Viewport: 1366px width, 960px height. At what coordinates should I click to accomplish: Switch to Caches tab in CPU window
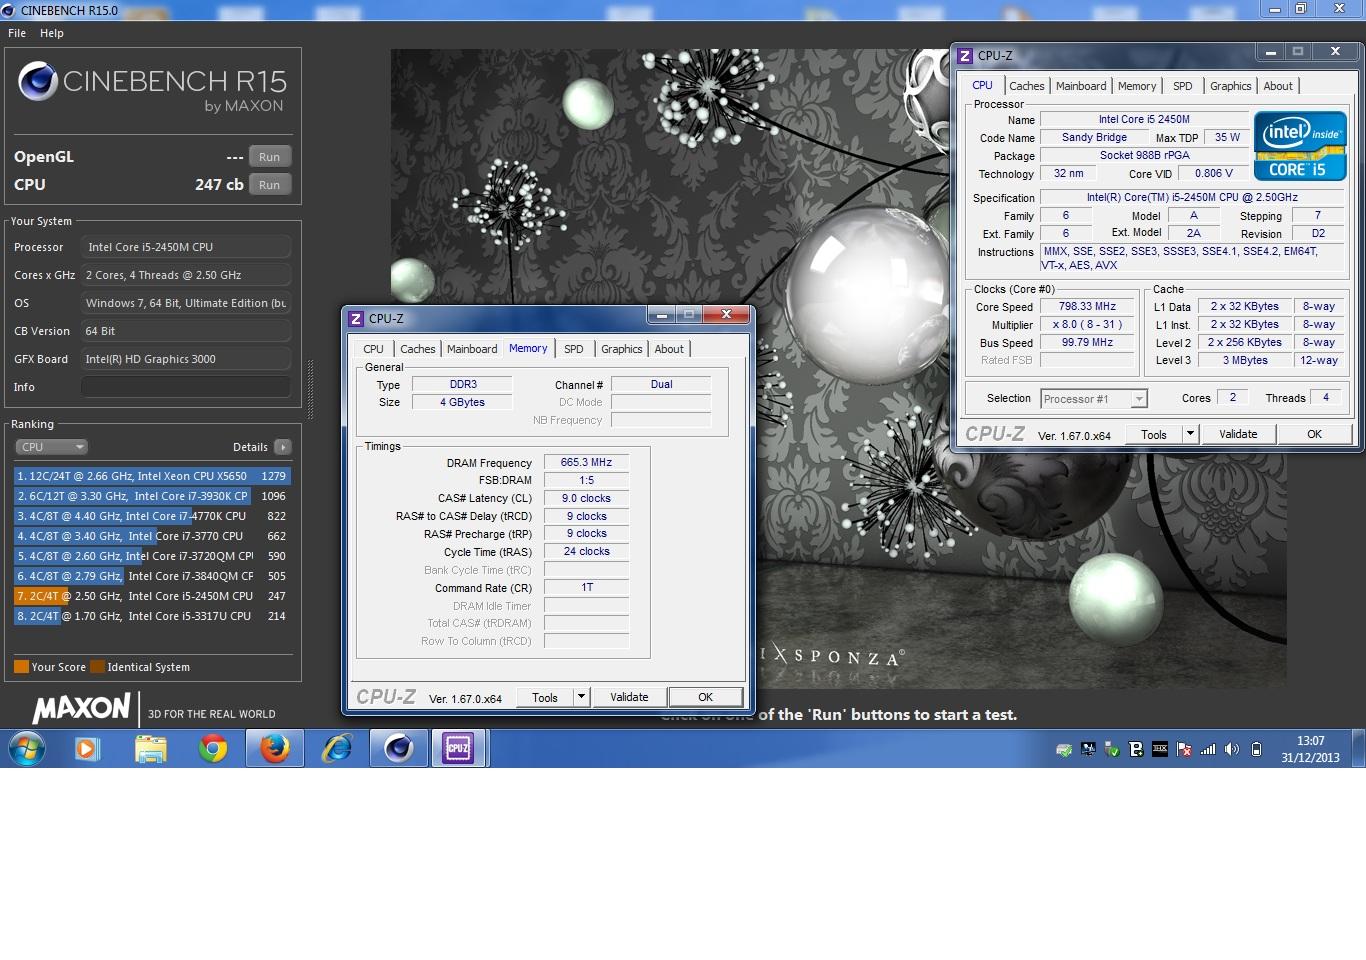pyautogui.click(x=1027, y=86)
